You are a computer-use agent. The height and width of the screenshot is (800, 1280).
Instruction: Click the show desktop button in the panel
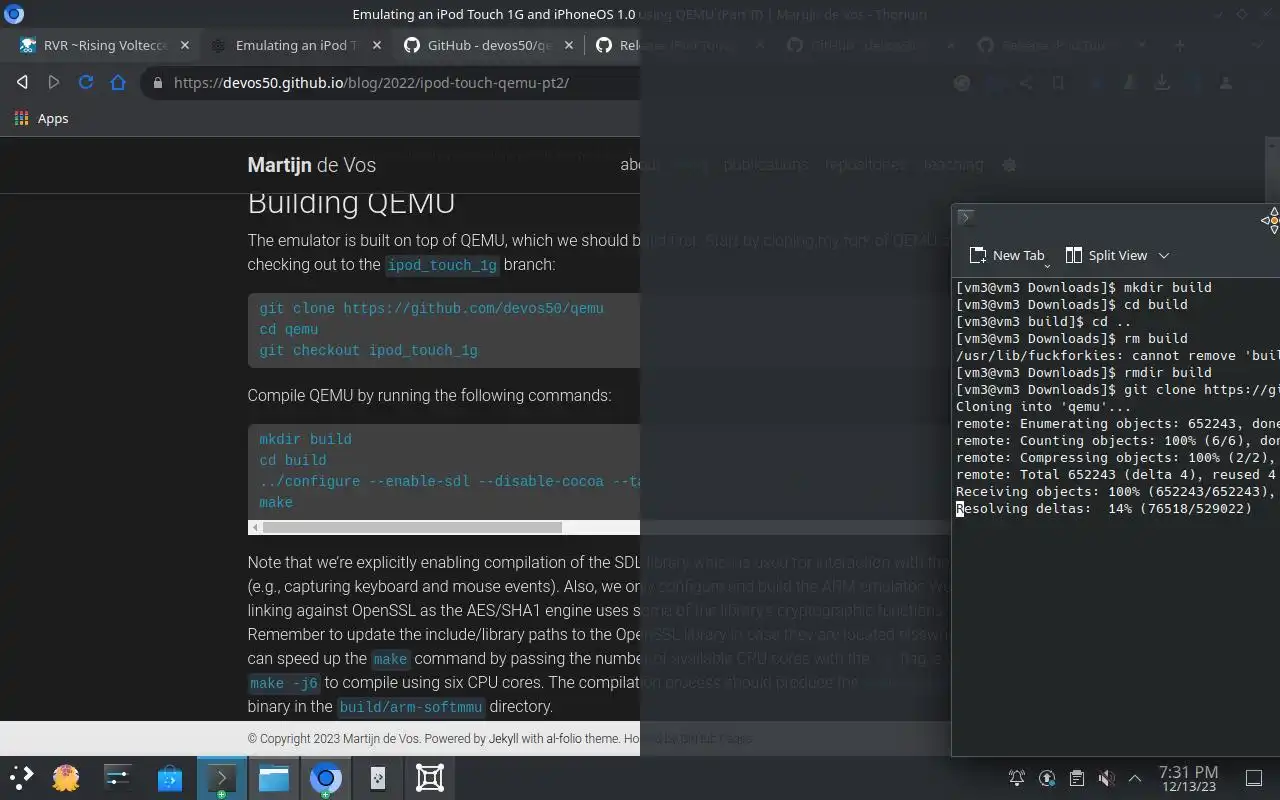pyautogui.click(x=1254, y=778)
